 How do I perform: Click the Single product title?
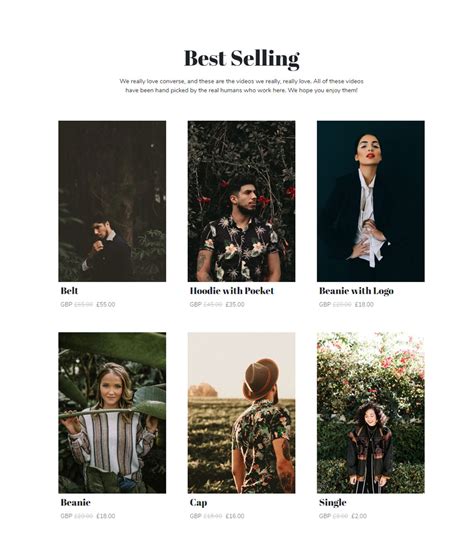coord(333,503)
